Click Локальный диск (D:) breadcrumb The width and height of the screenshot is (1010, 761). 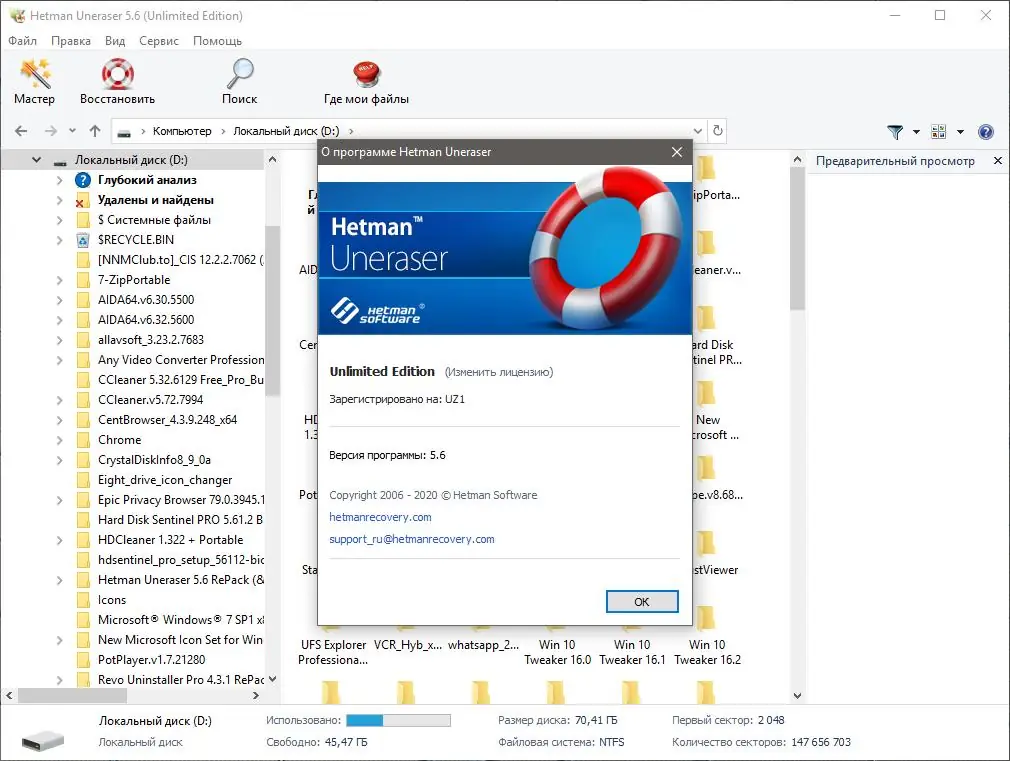(286, 131)
